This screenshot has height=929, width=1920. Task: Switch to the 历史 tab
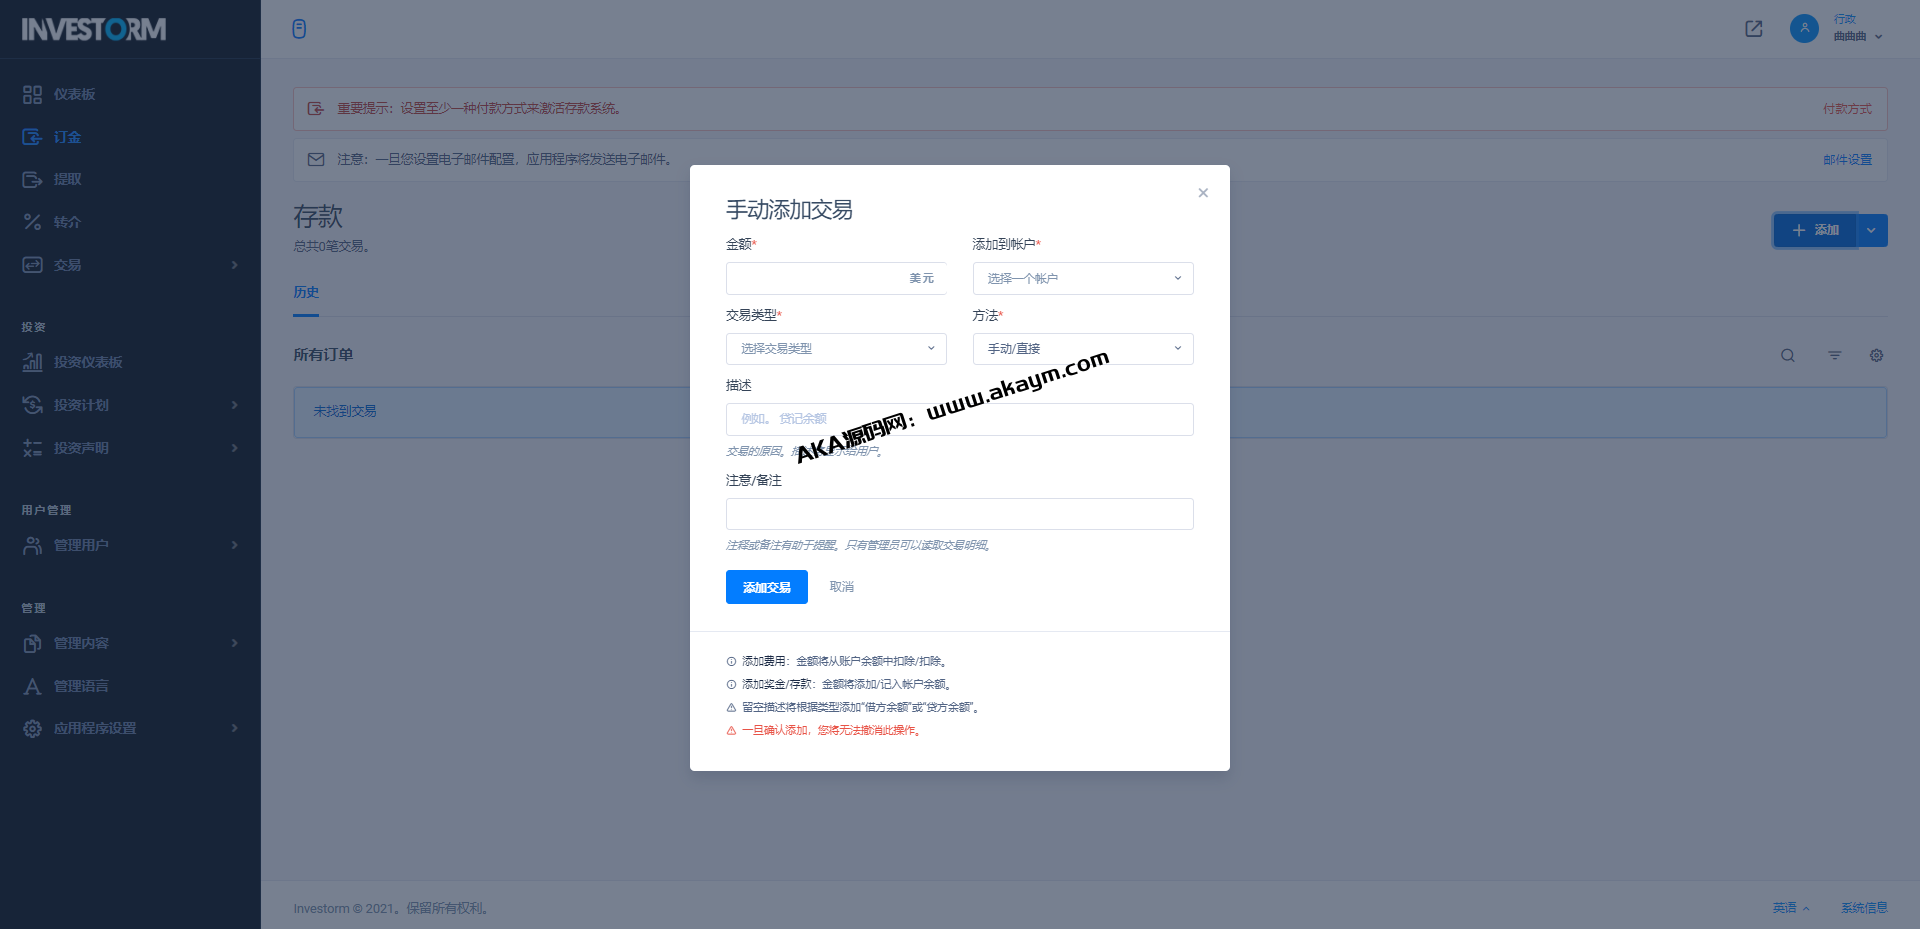click(x=306, y=292)
